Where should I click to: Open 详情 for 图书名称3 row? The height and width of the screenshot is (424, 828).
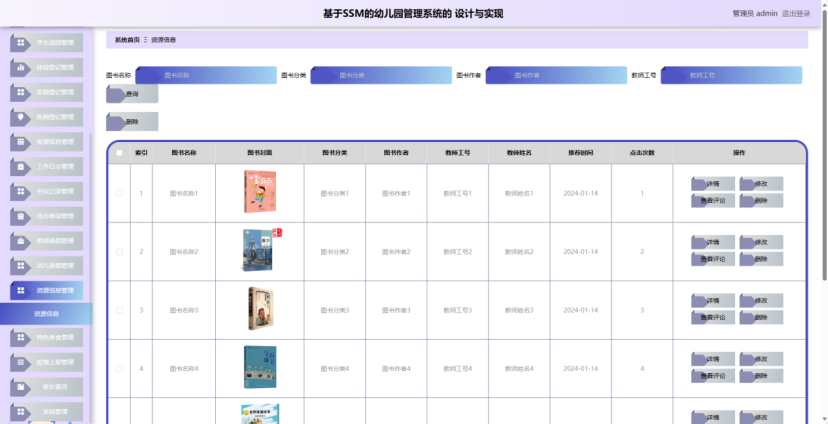pos(713,300)
